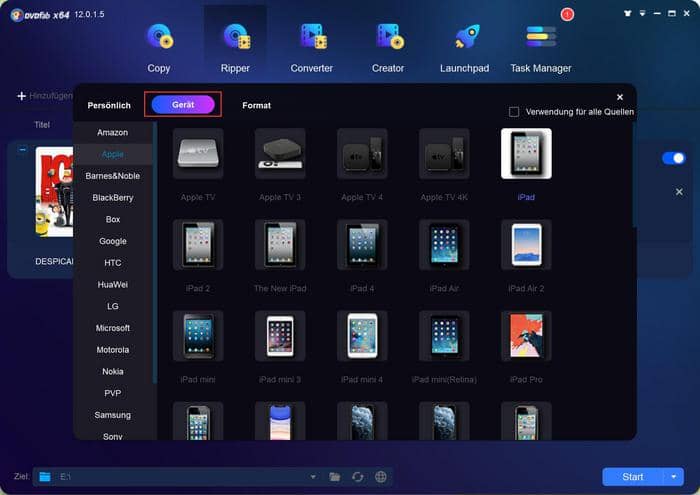Viewport: 700px width, 495px height.
Task: Click Hinzufügen to add a source
Action: click(x=44, y=96)
